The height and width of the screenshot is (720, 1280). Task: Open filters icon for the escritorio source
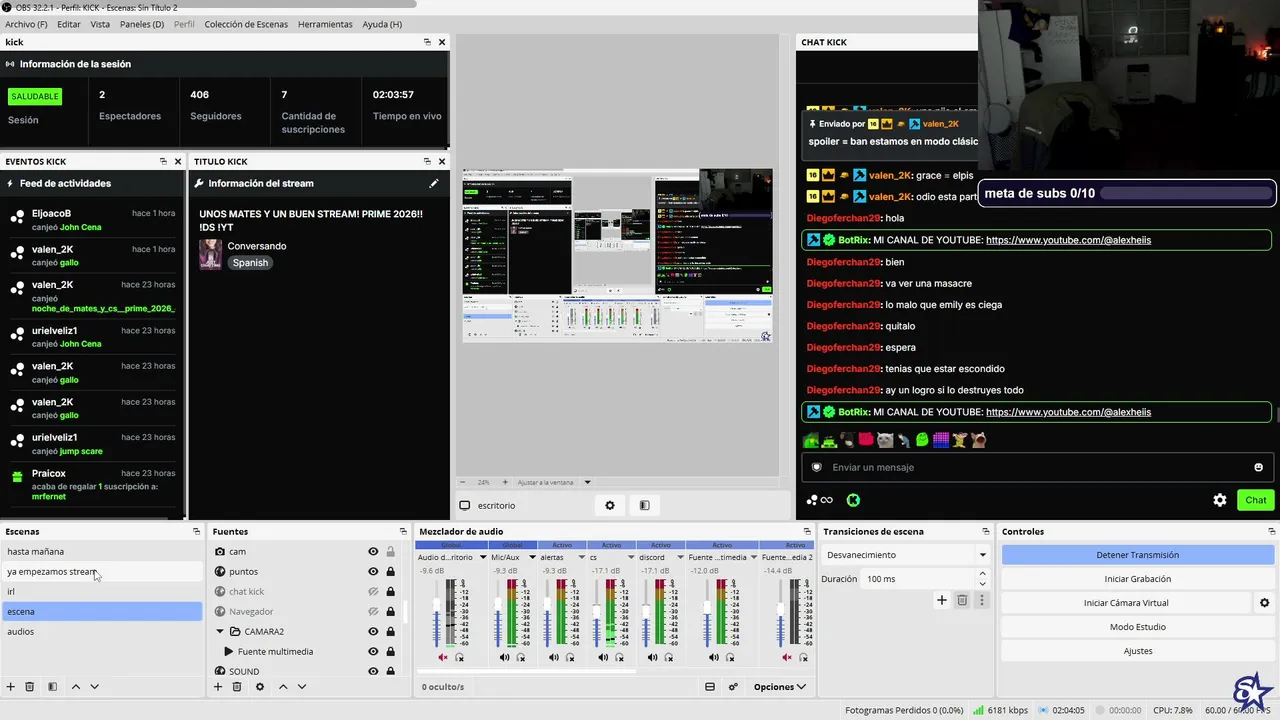pyautogui.click(x=645, y=505)
